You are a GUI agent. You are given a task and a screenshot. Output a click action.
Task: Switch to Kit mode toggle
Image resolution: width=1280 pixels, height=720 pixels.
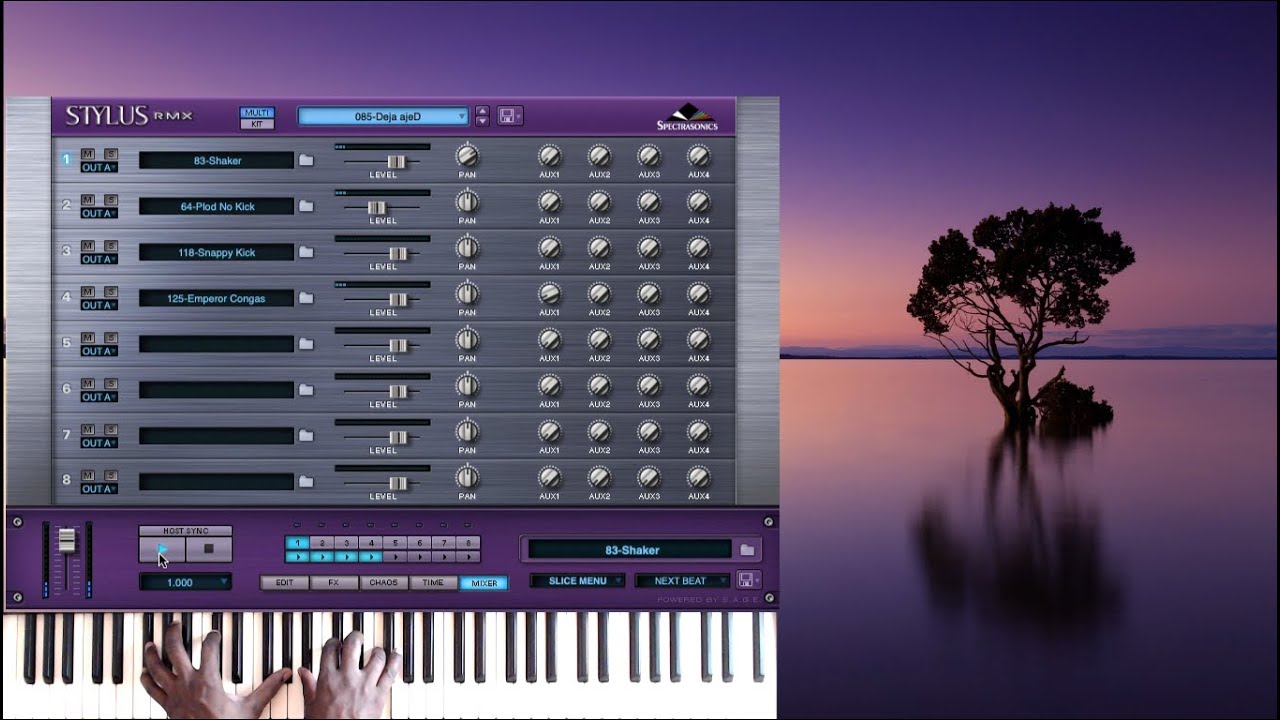(257, 124)
